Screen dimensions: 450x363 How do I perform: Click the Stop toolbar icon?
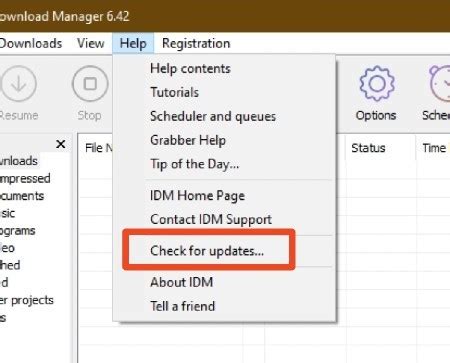click(x=90, y=84)
